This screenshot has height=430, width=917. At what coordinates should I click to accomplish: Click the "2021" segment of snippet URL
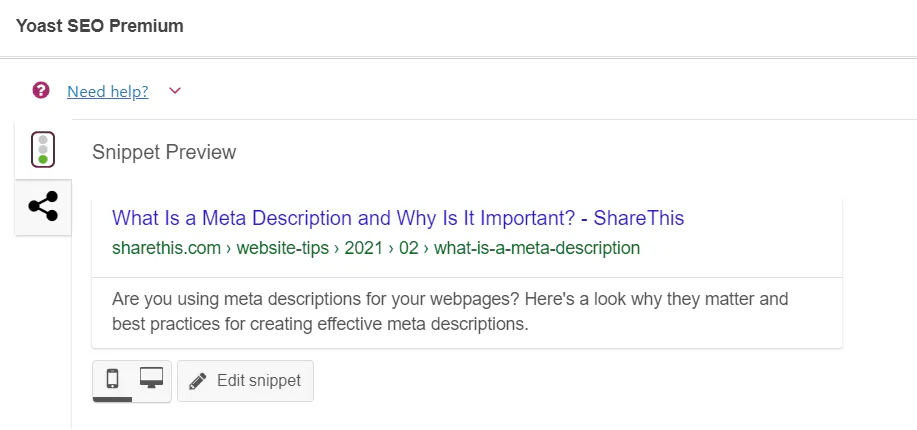pos(365,248)
